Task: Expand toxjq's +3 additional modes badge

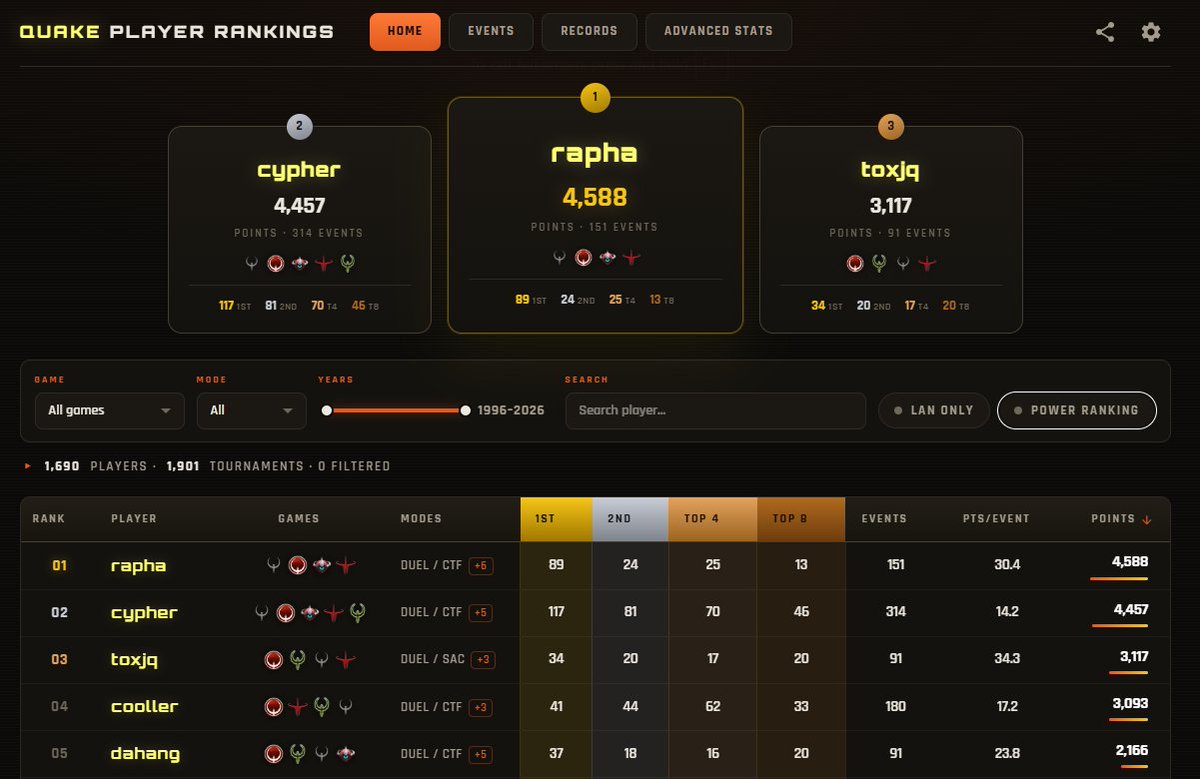Action: pyautogui.click(x=483, y=660)
